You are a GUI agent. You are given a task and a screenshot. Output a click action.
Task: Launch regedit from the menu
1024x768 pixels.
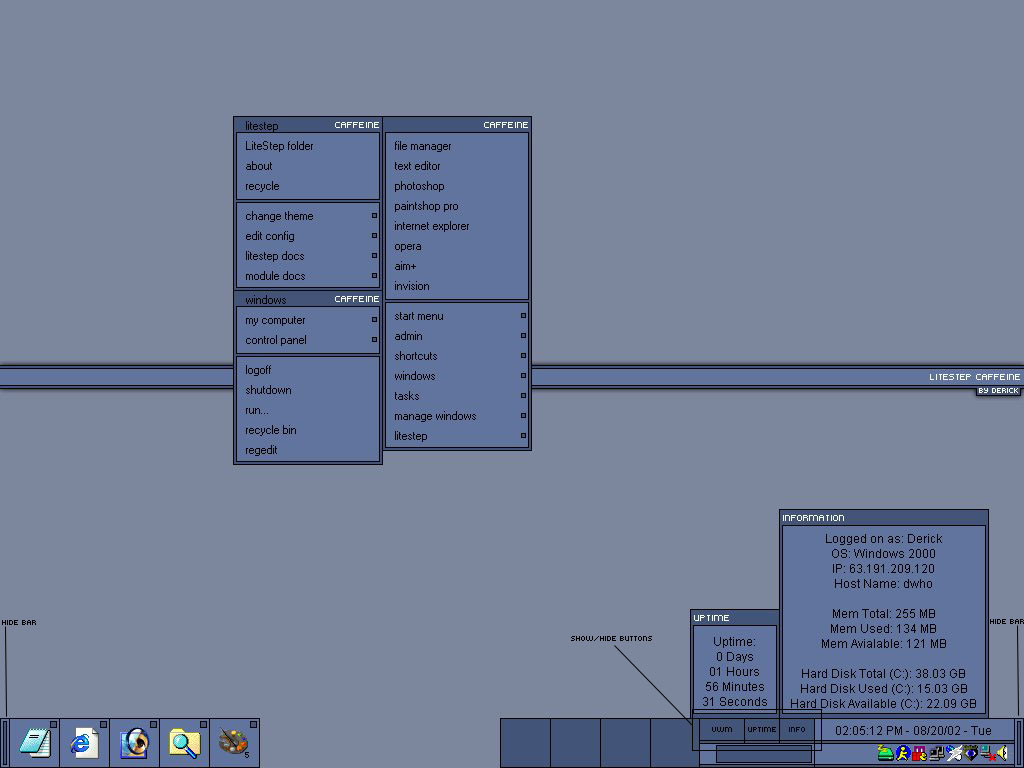(308, 450)
